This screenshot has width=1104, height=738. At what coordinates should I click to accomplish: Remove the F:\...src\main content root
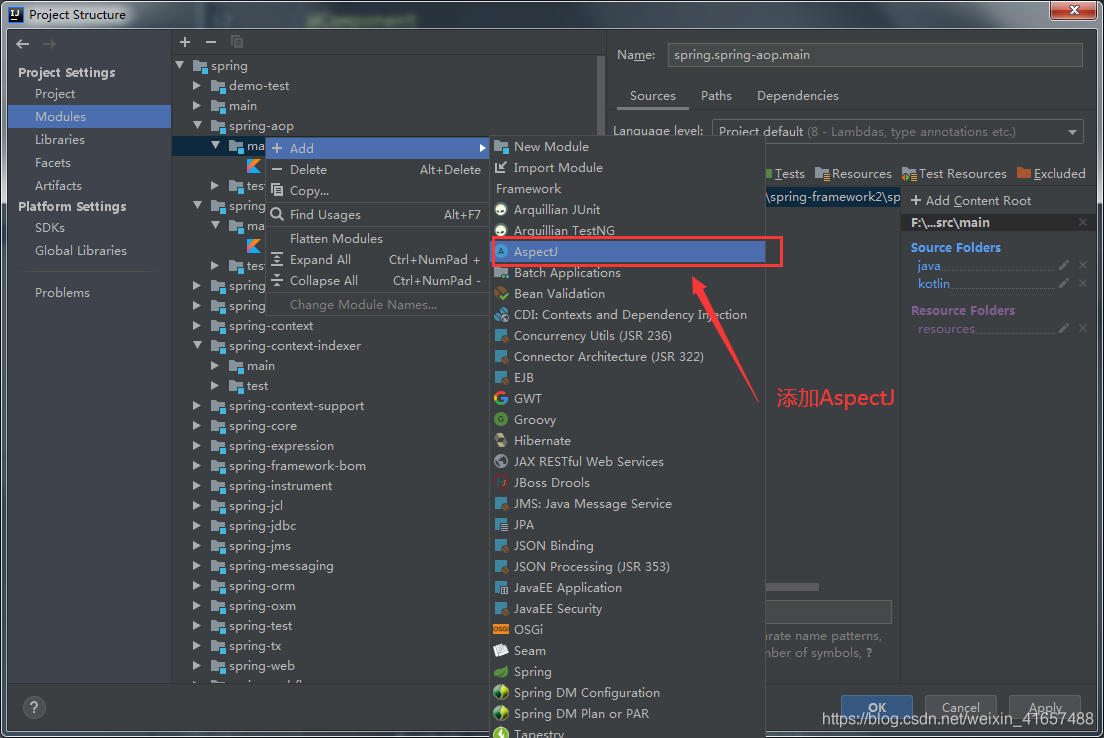(x=1083, y=223)
